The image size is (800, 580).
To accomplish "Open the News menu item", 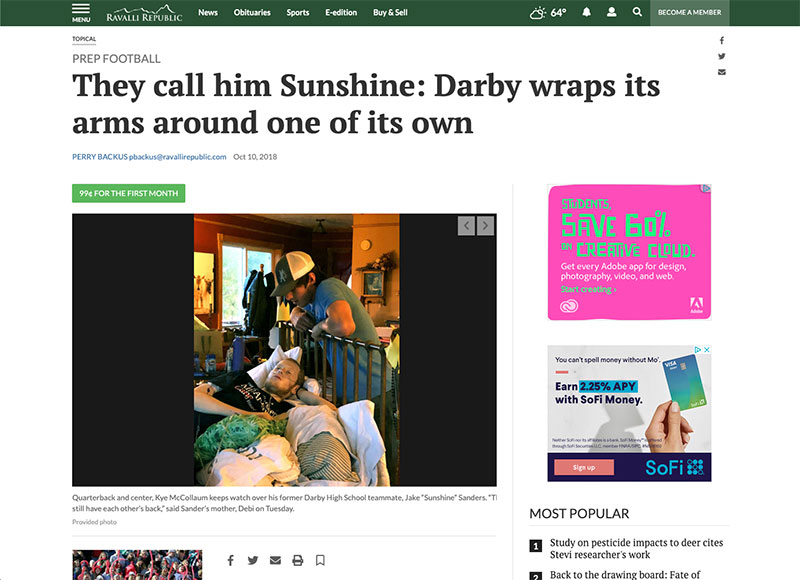I will [208, 12].
